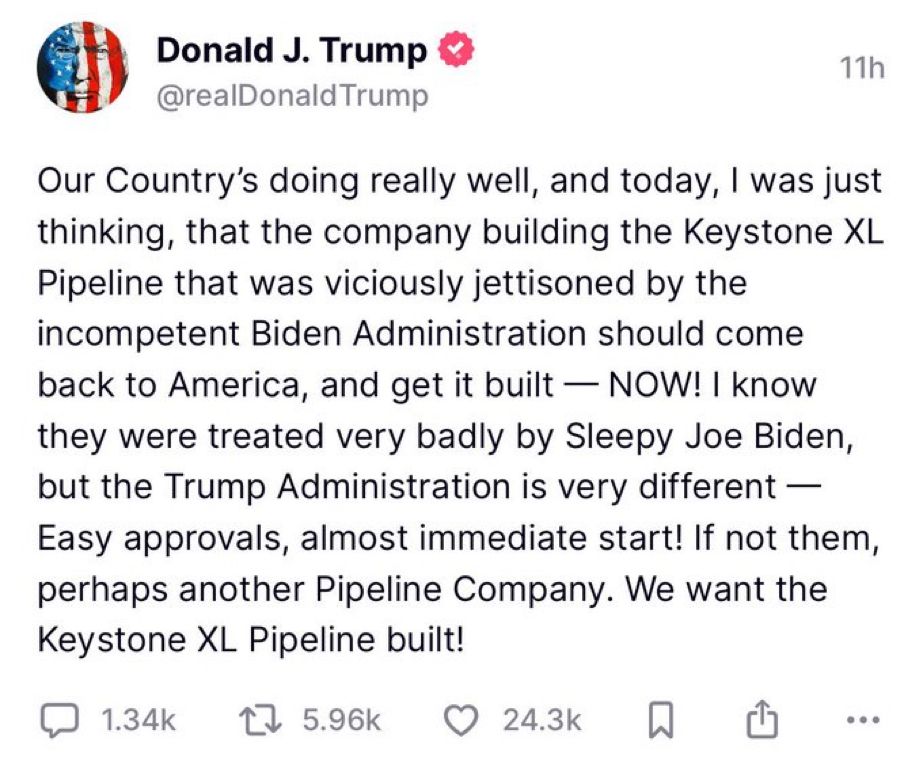This screenshot has width=923, height=764.
Task: Click the 24.3k likes count
Action: click(x=542, y=720)
